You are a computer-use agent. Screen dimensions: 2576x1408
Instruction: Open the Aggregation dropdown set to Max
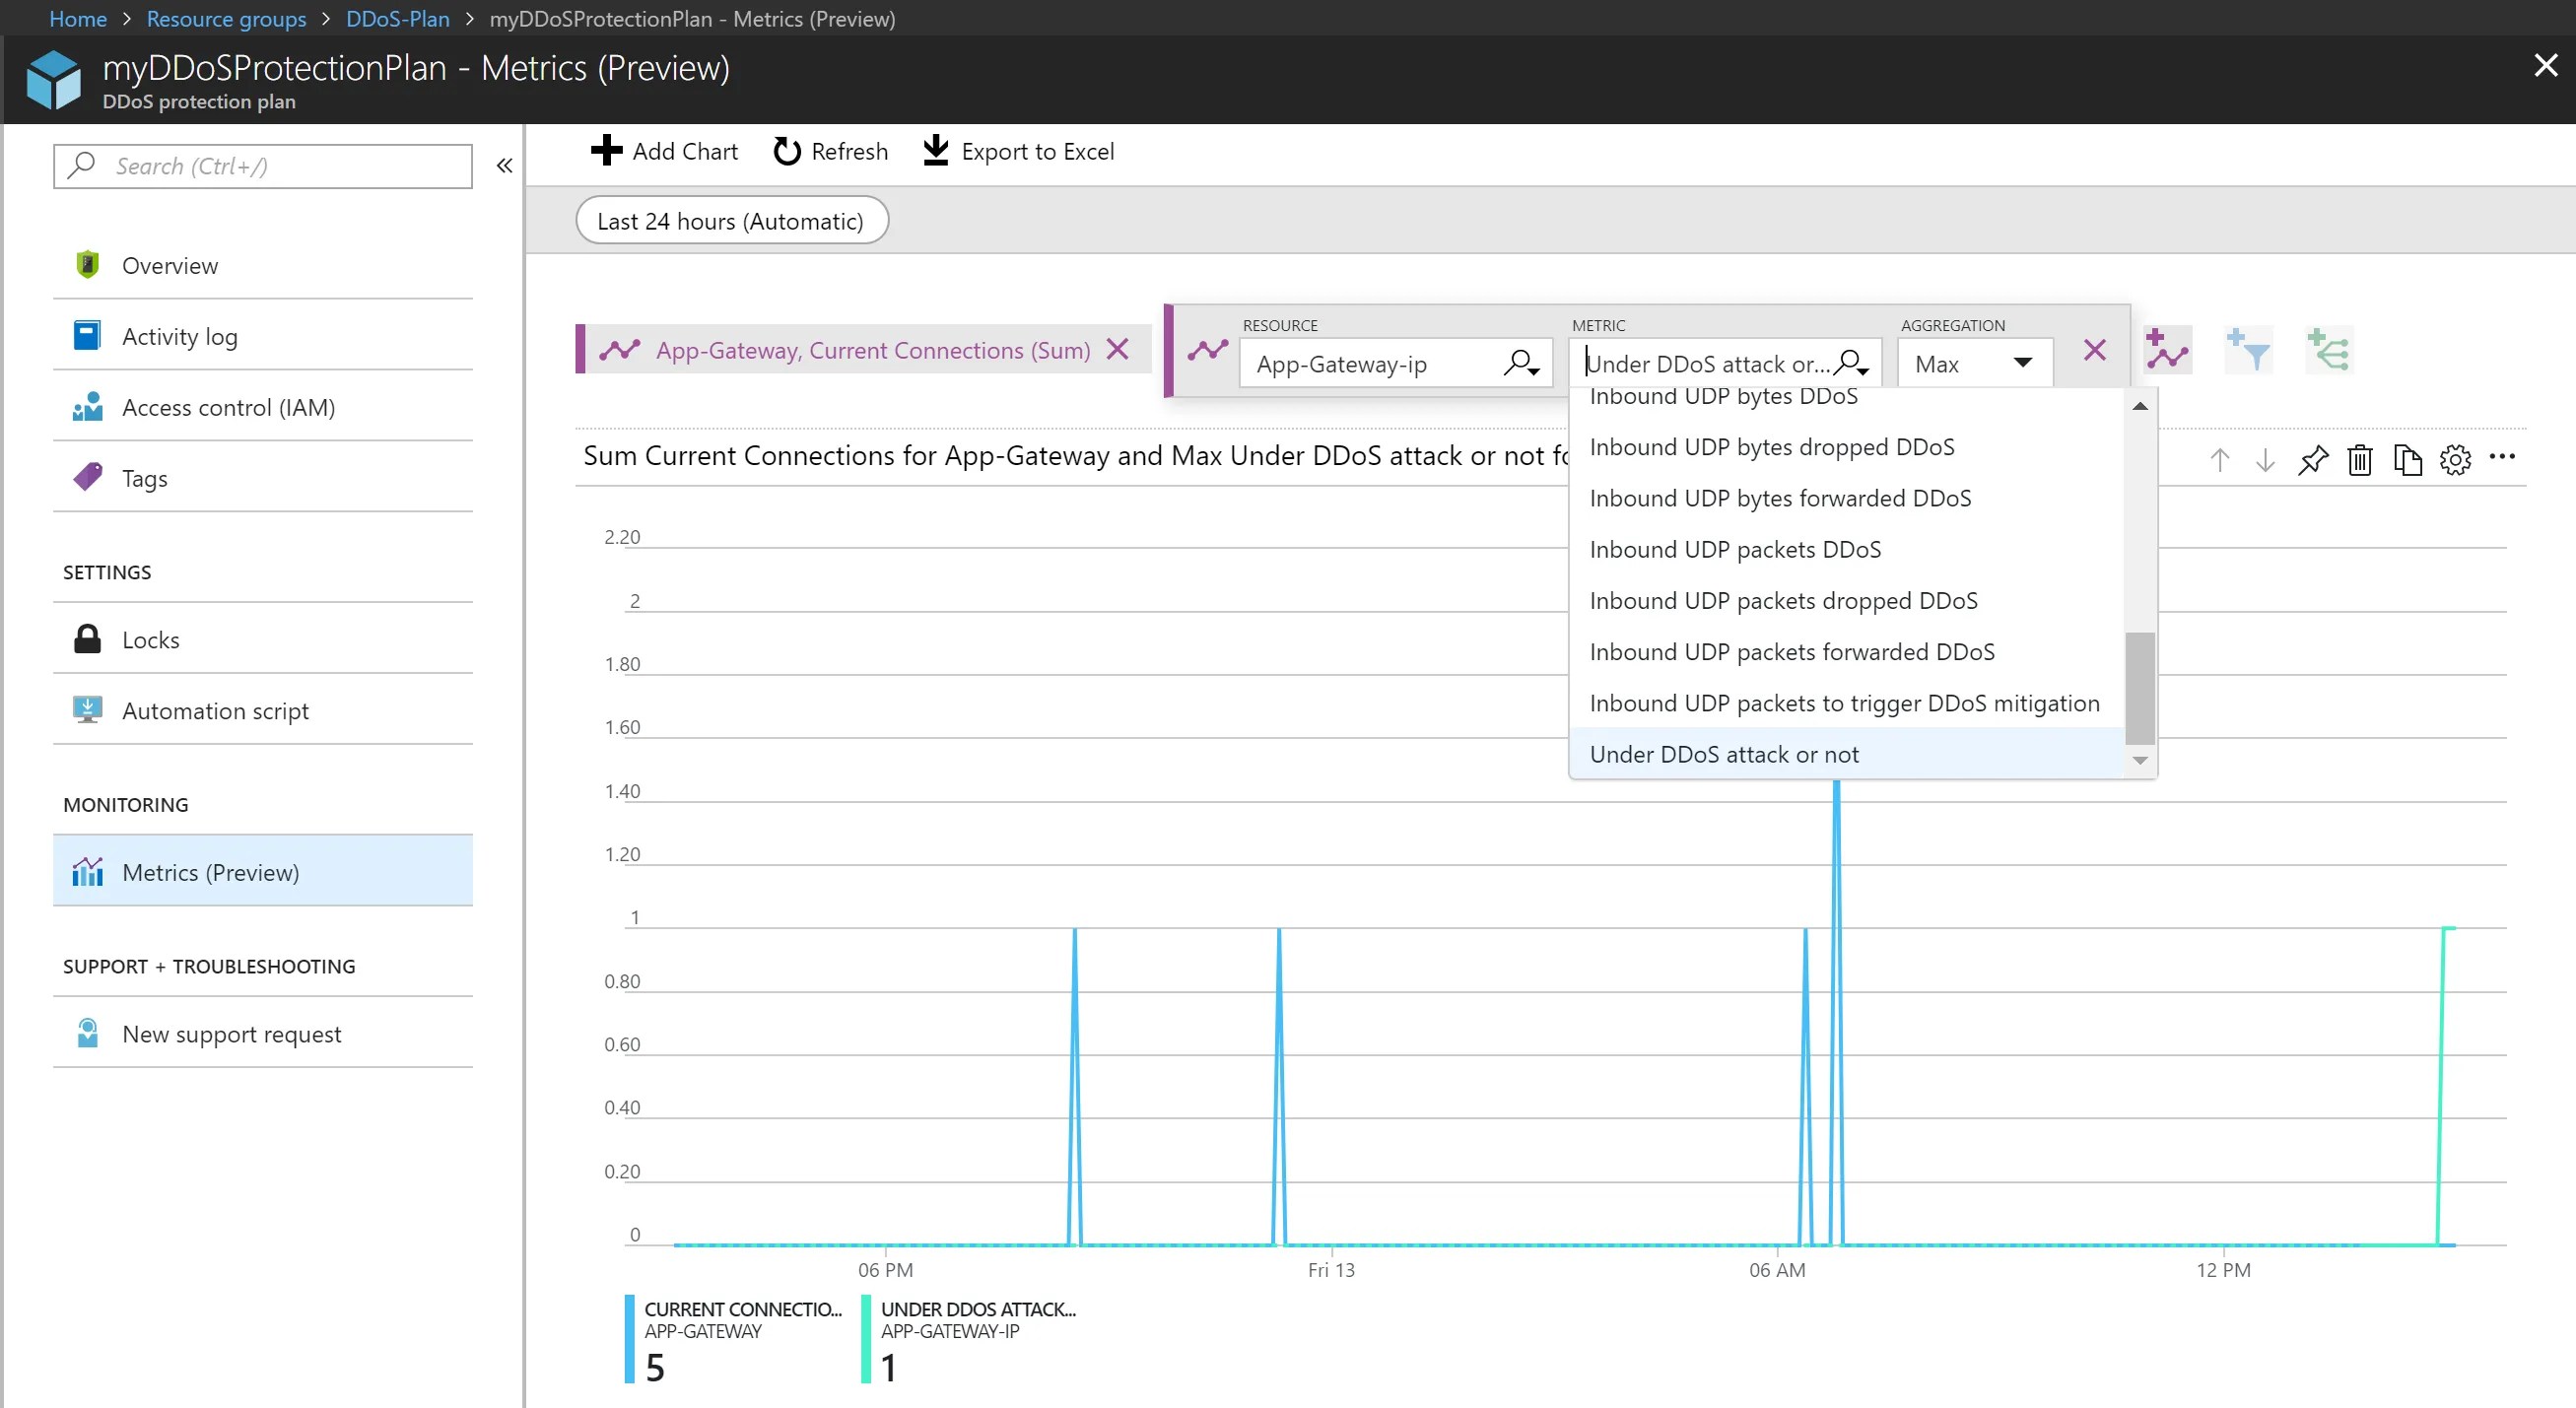pyautogui.click(x=1975, y=363)
